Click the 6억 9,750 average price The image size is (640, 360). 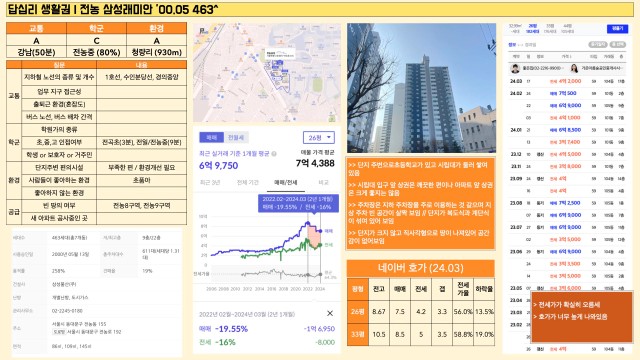tap(218, 165)
